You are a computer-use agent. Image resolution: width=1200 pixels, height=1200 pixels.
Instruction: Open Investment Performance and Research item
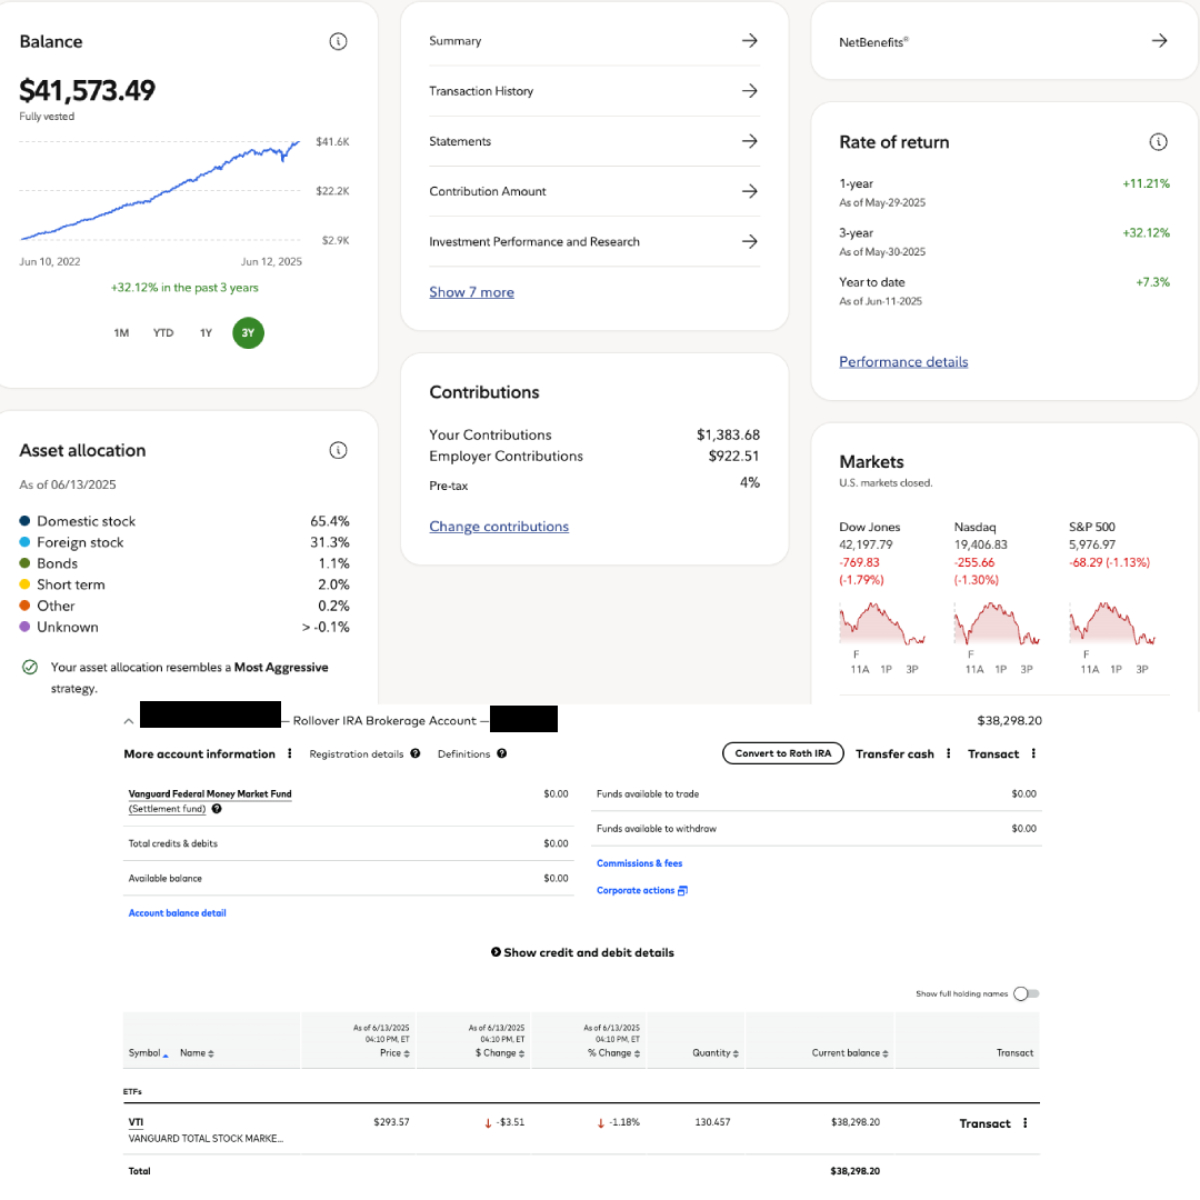click(594, 241)
